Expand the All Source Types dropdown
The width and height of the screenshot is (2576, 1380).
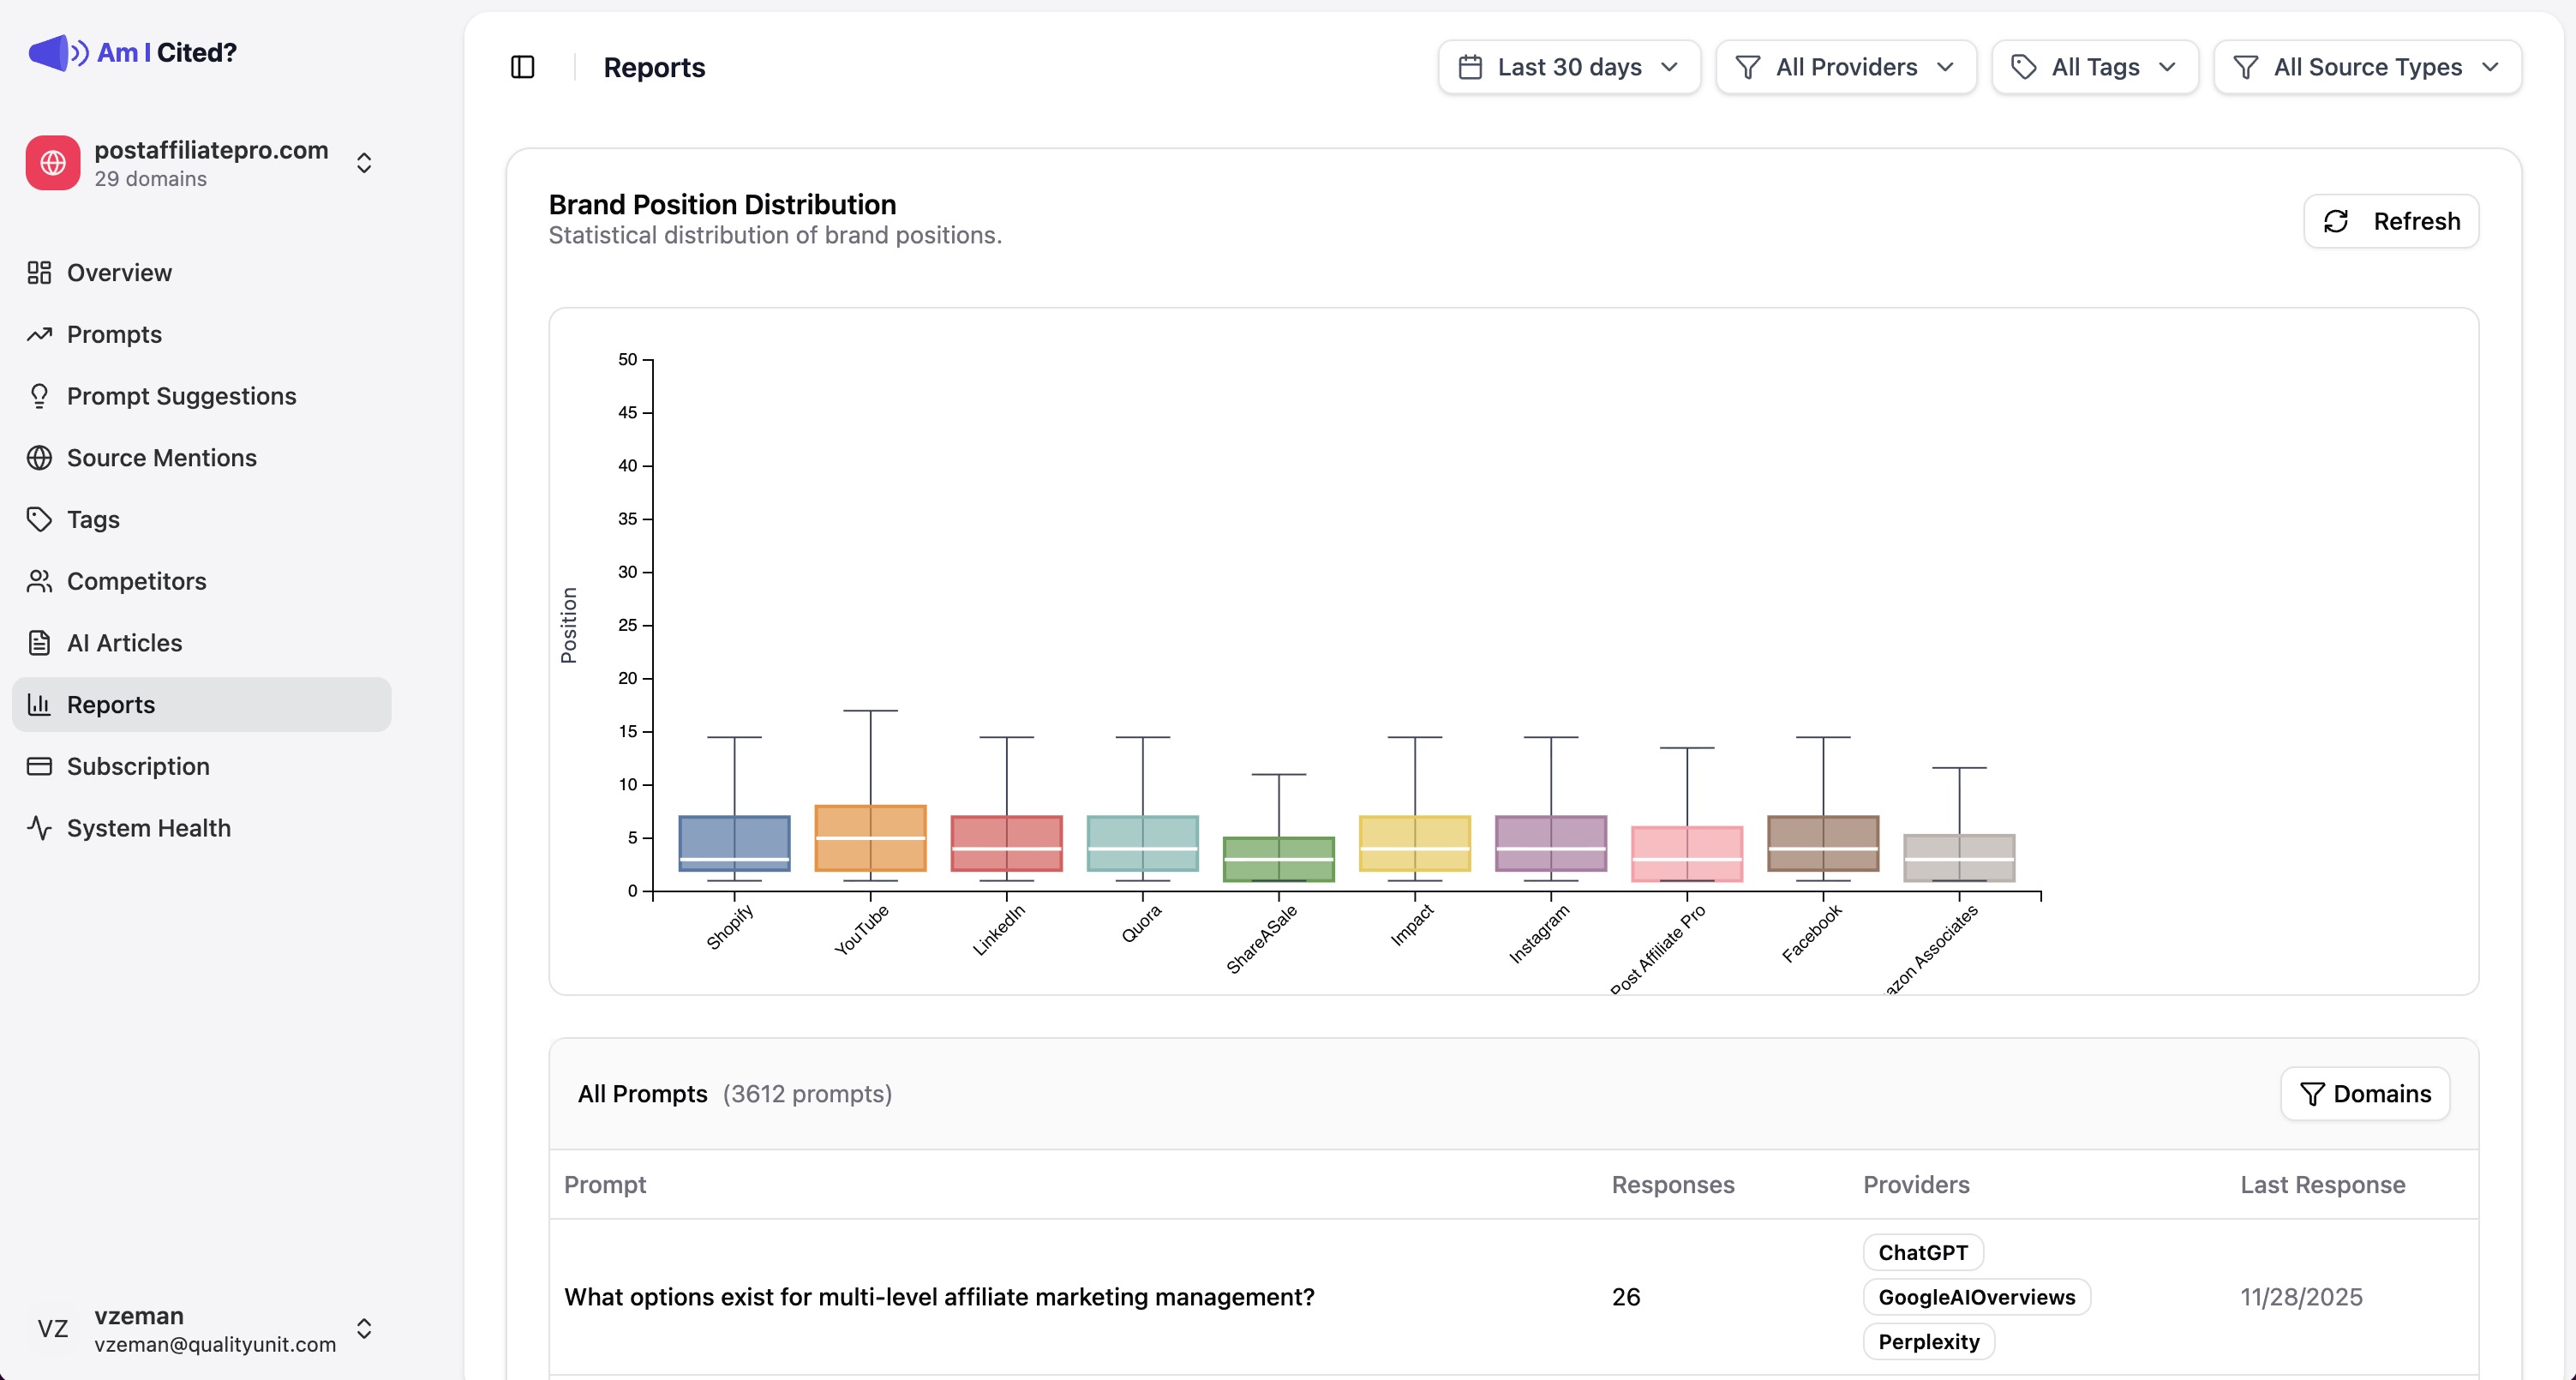[2367, 66]
